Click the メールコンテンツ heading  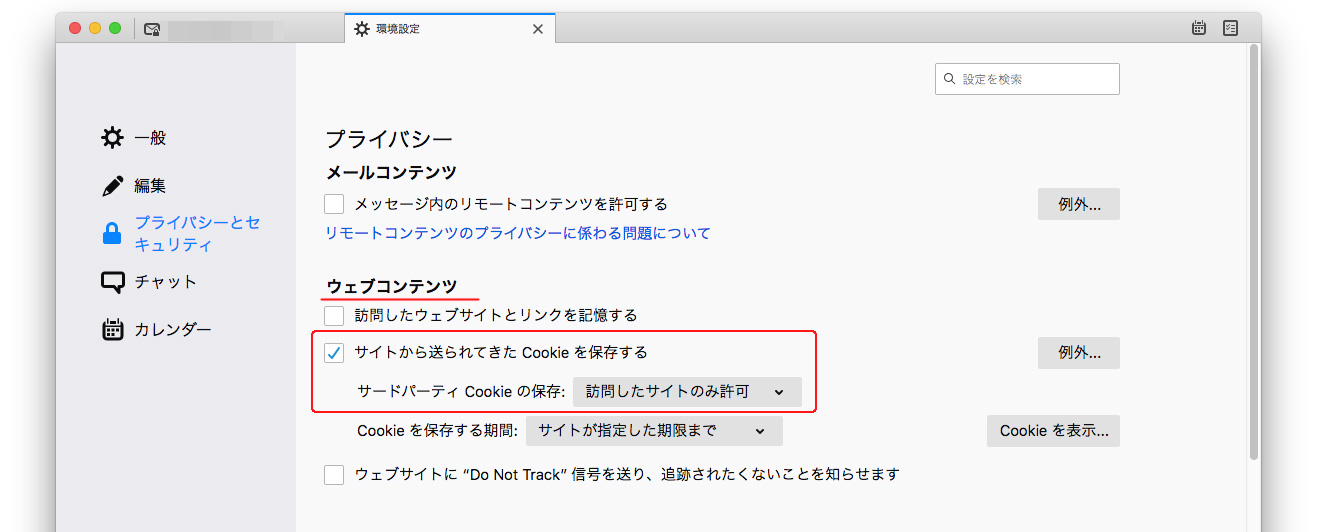tap(391, 173)
